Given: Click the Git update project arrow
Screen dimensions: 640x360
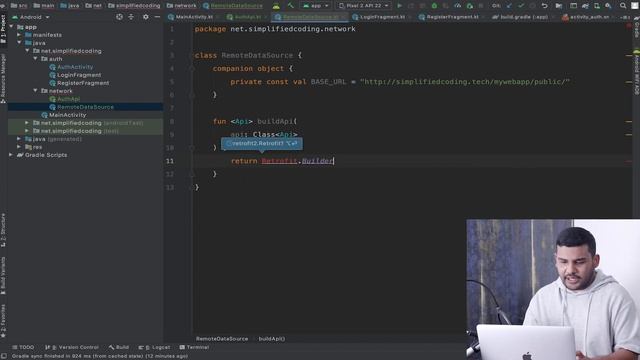Looking at the screenshot, I should click(509, 6).
